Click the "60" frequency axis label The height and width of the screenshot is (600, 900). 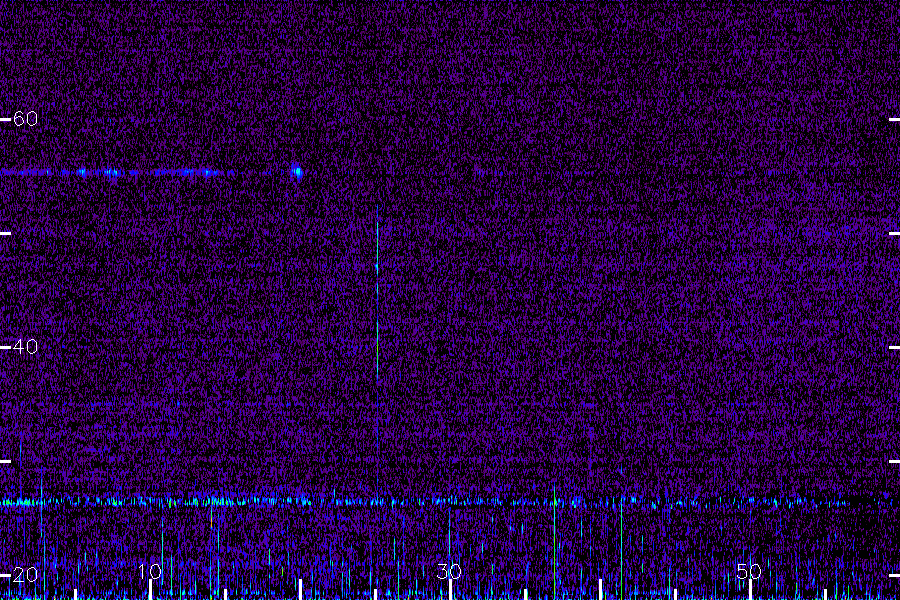(25, 119)
